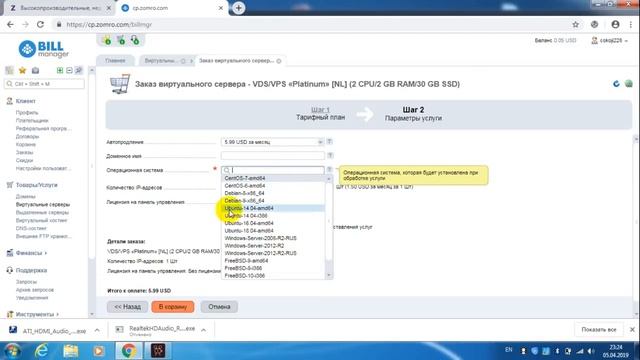
Task: Open Виртуальные серверы in the sidebar
Action: (43, 204)
